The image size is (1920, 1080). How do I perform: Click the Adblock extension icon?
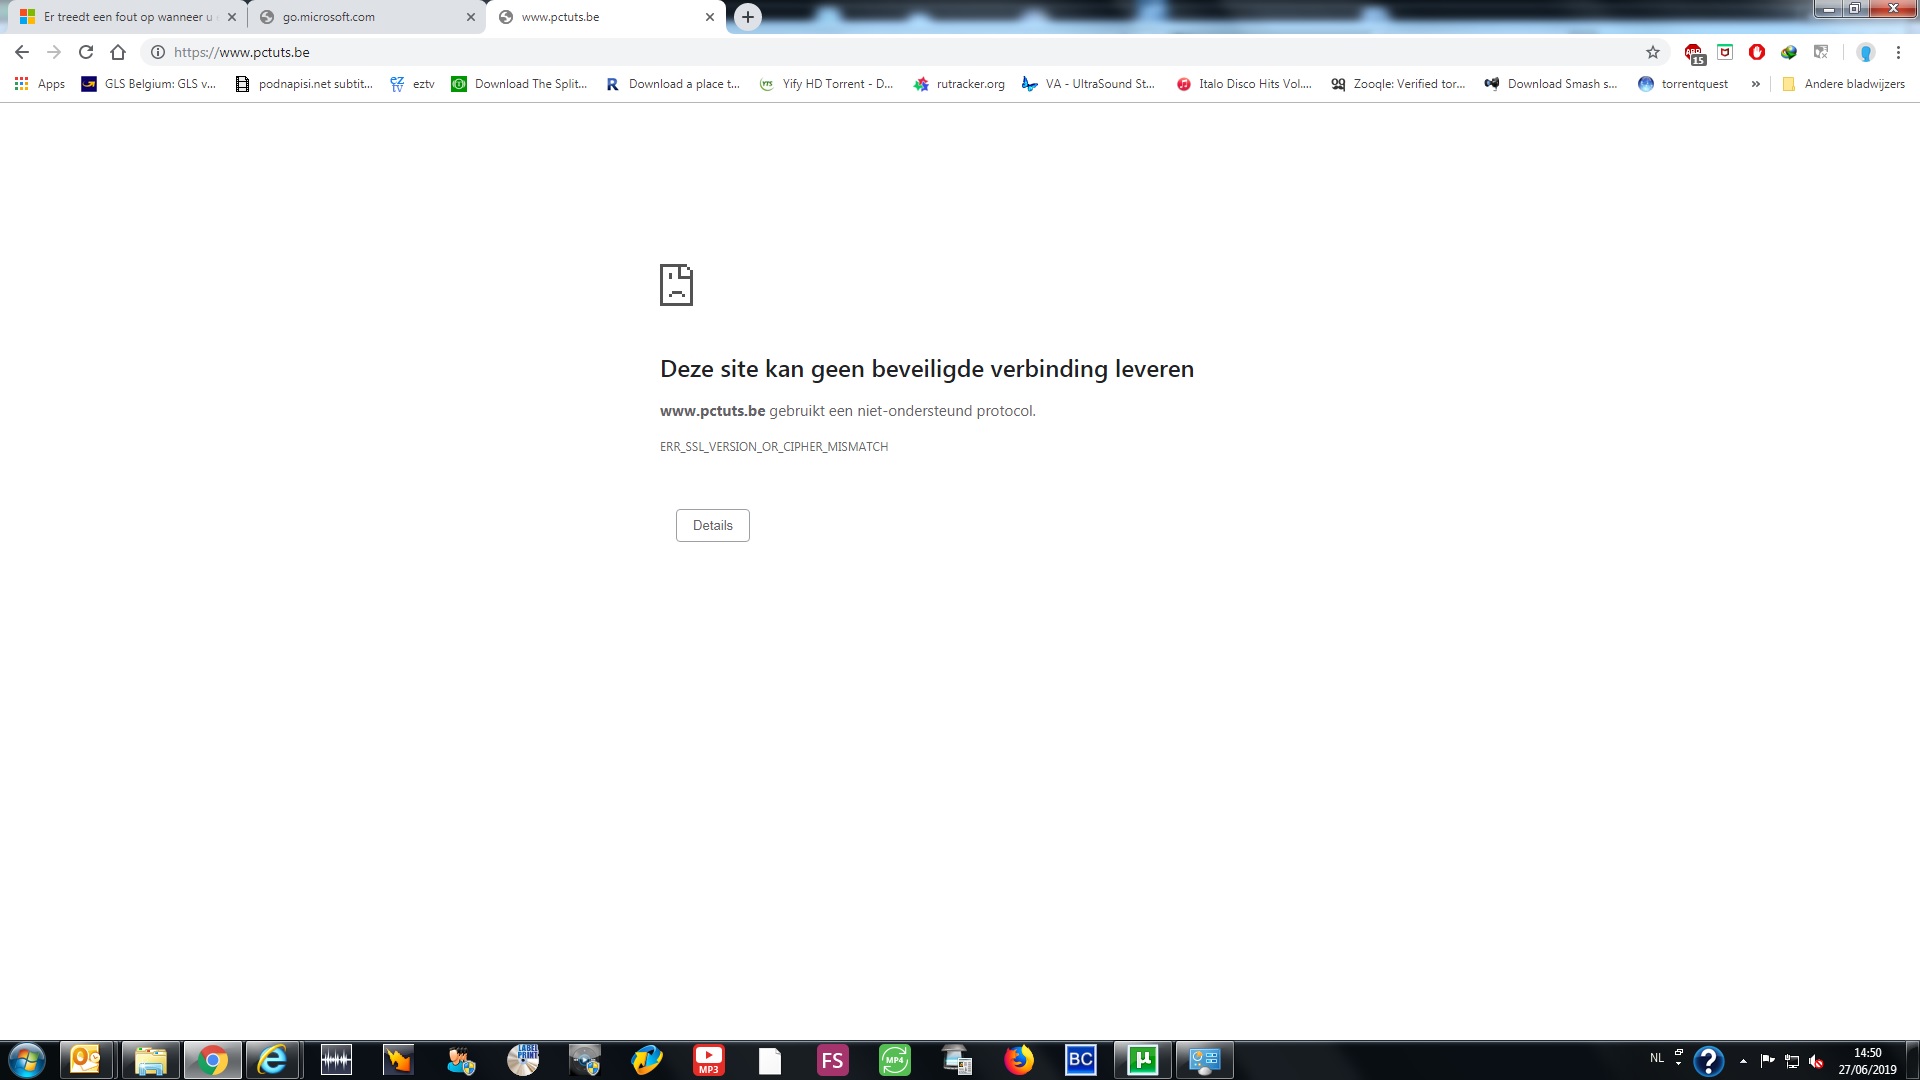(1757, 52)
